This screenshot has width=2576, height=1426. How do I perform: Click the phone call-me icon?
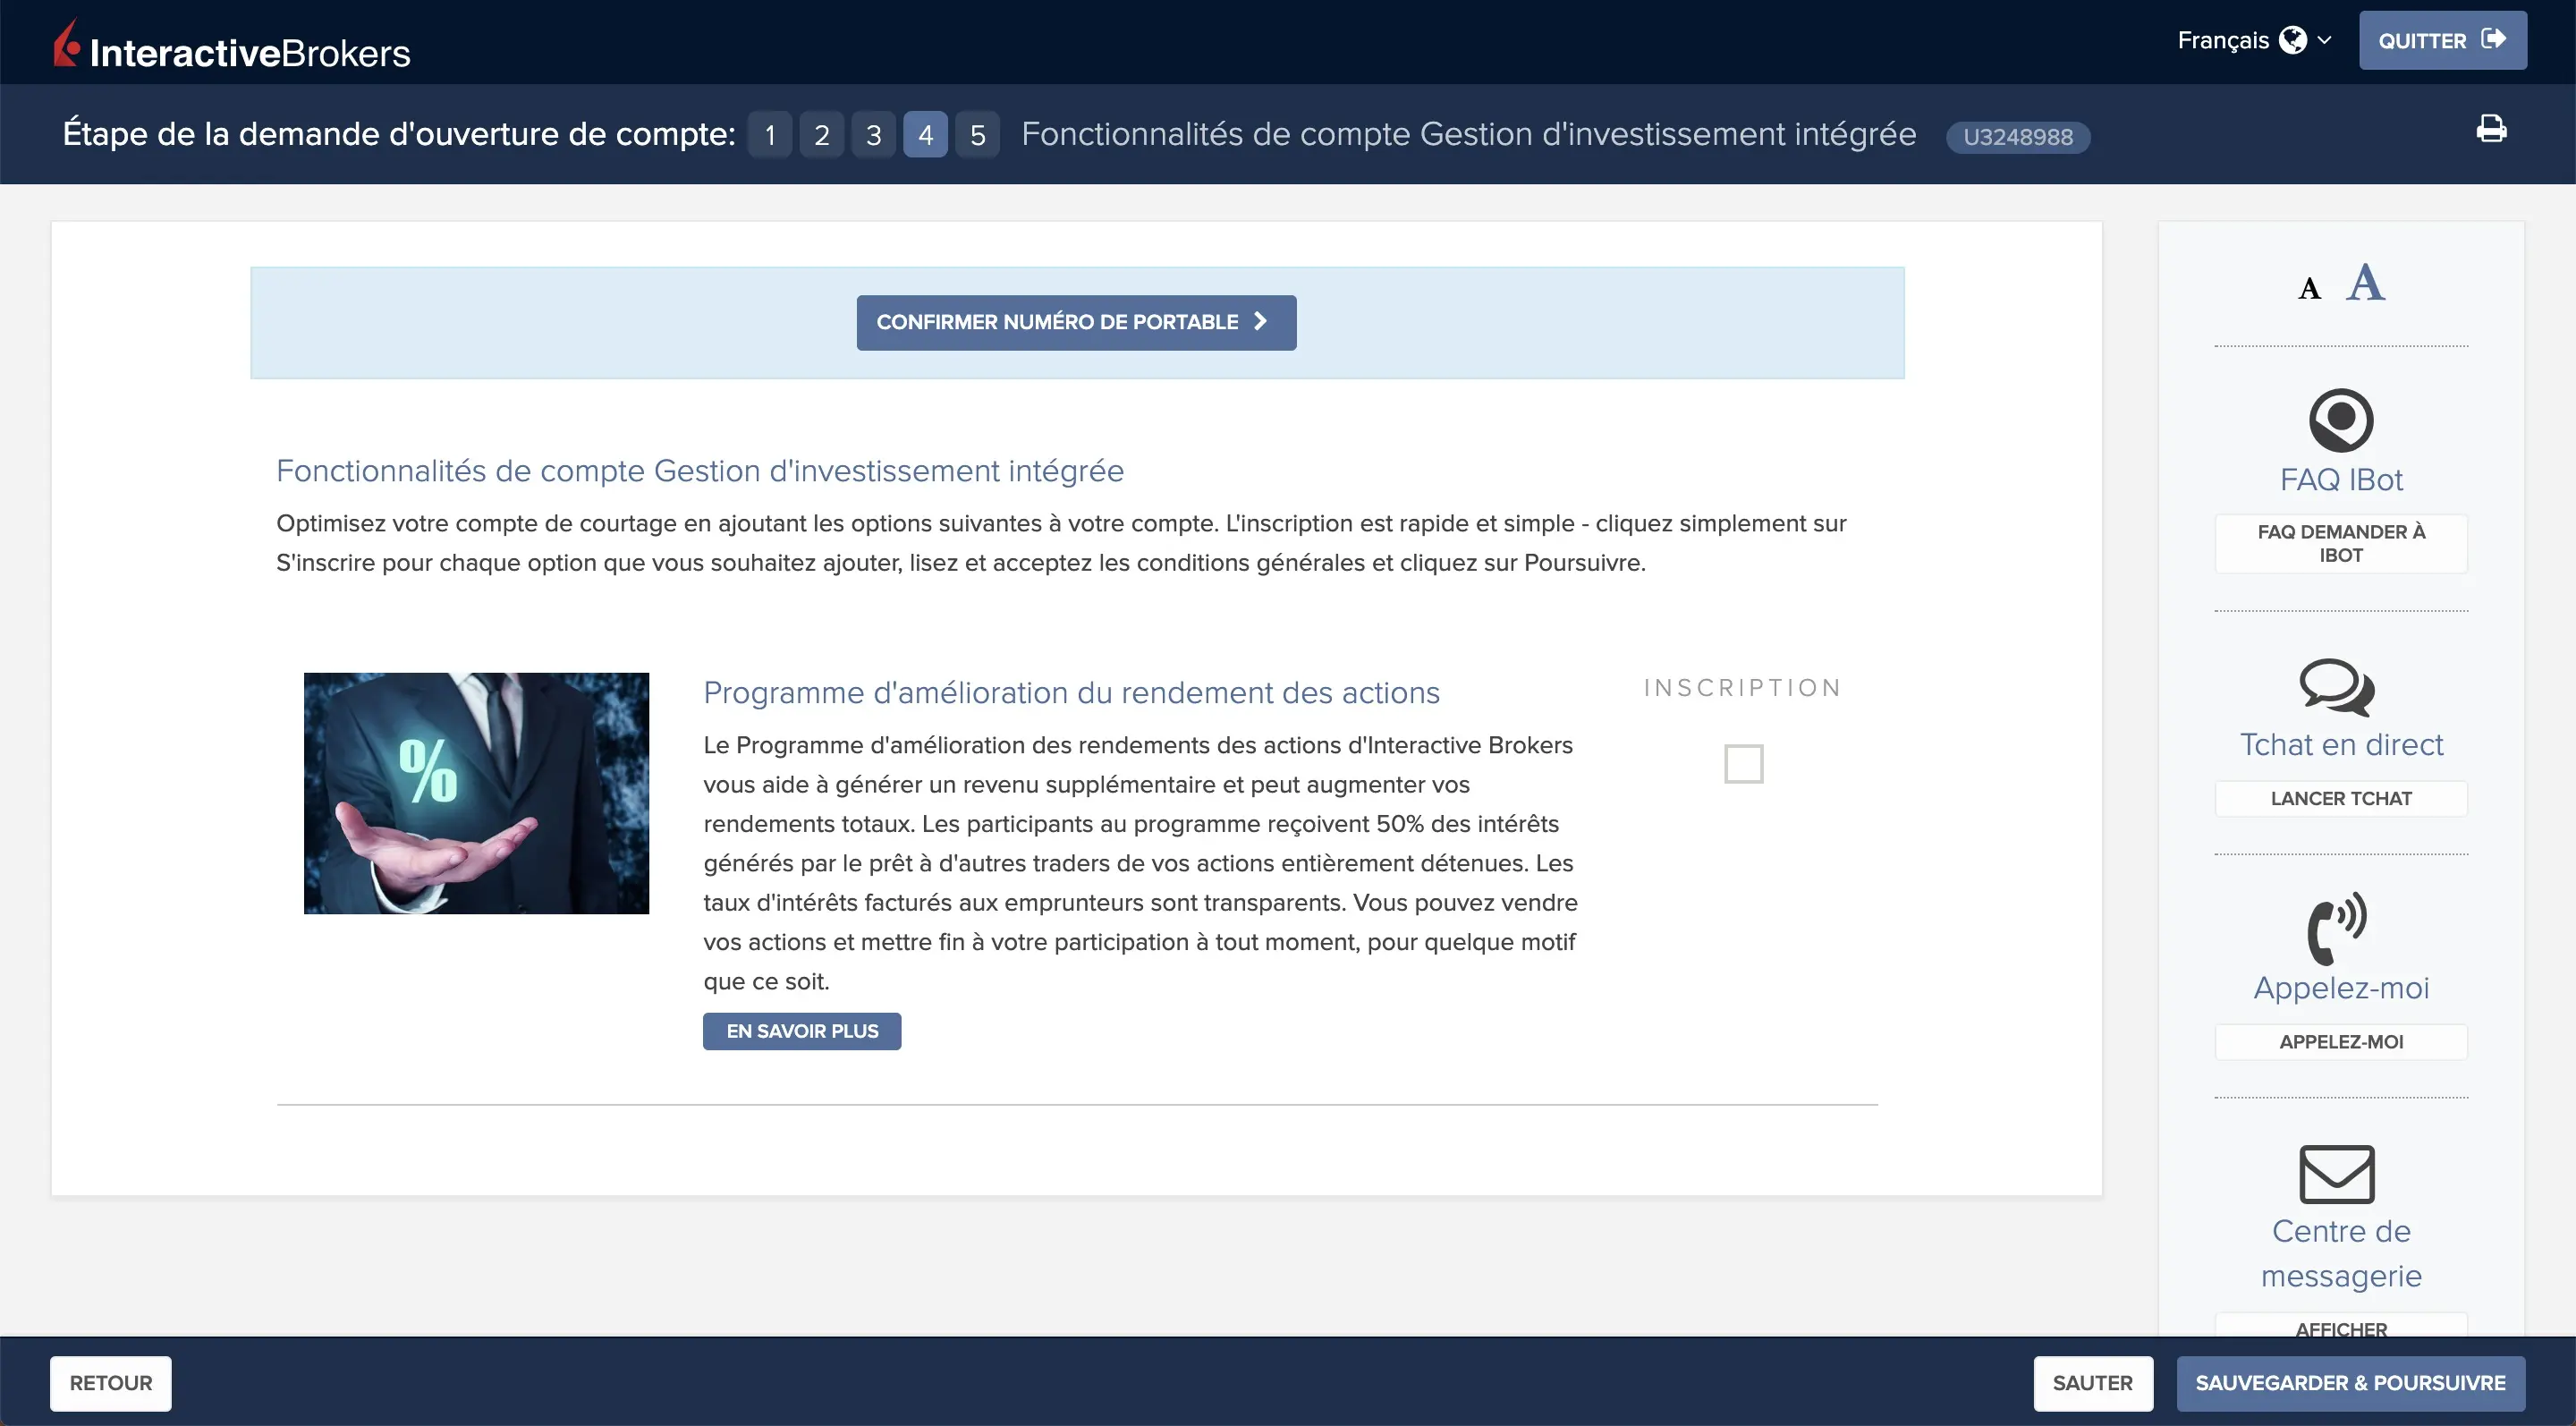pos(2337,928)
